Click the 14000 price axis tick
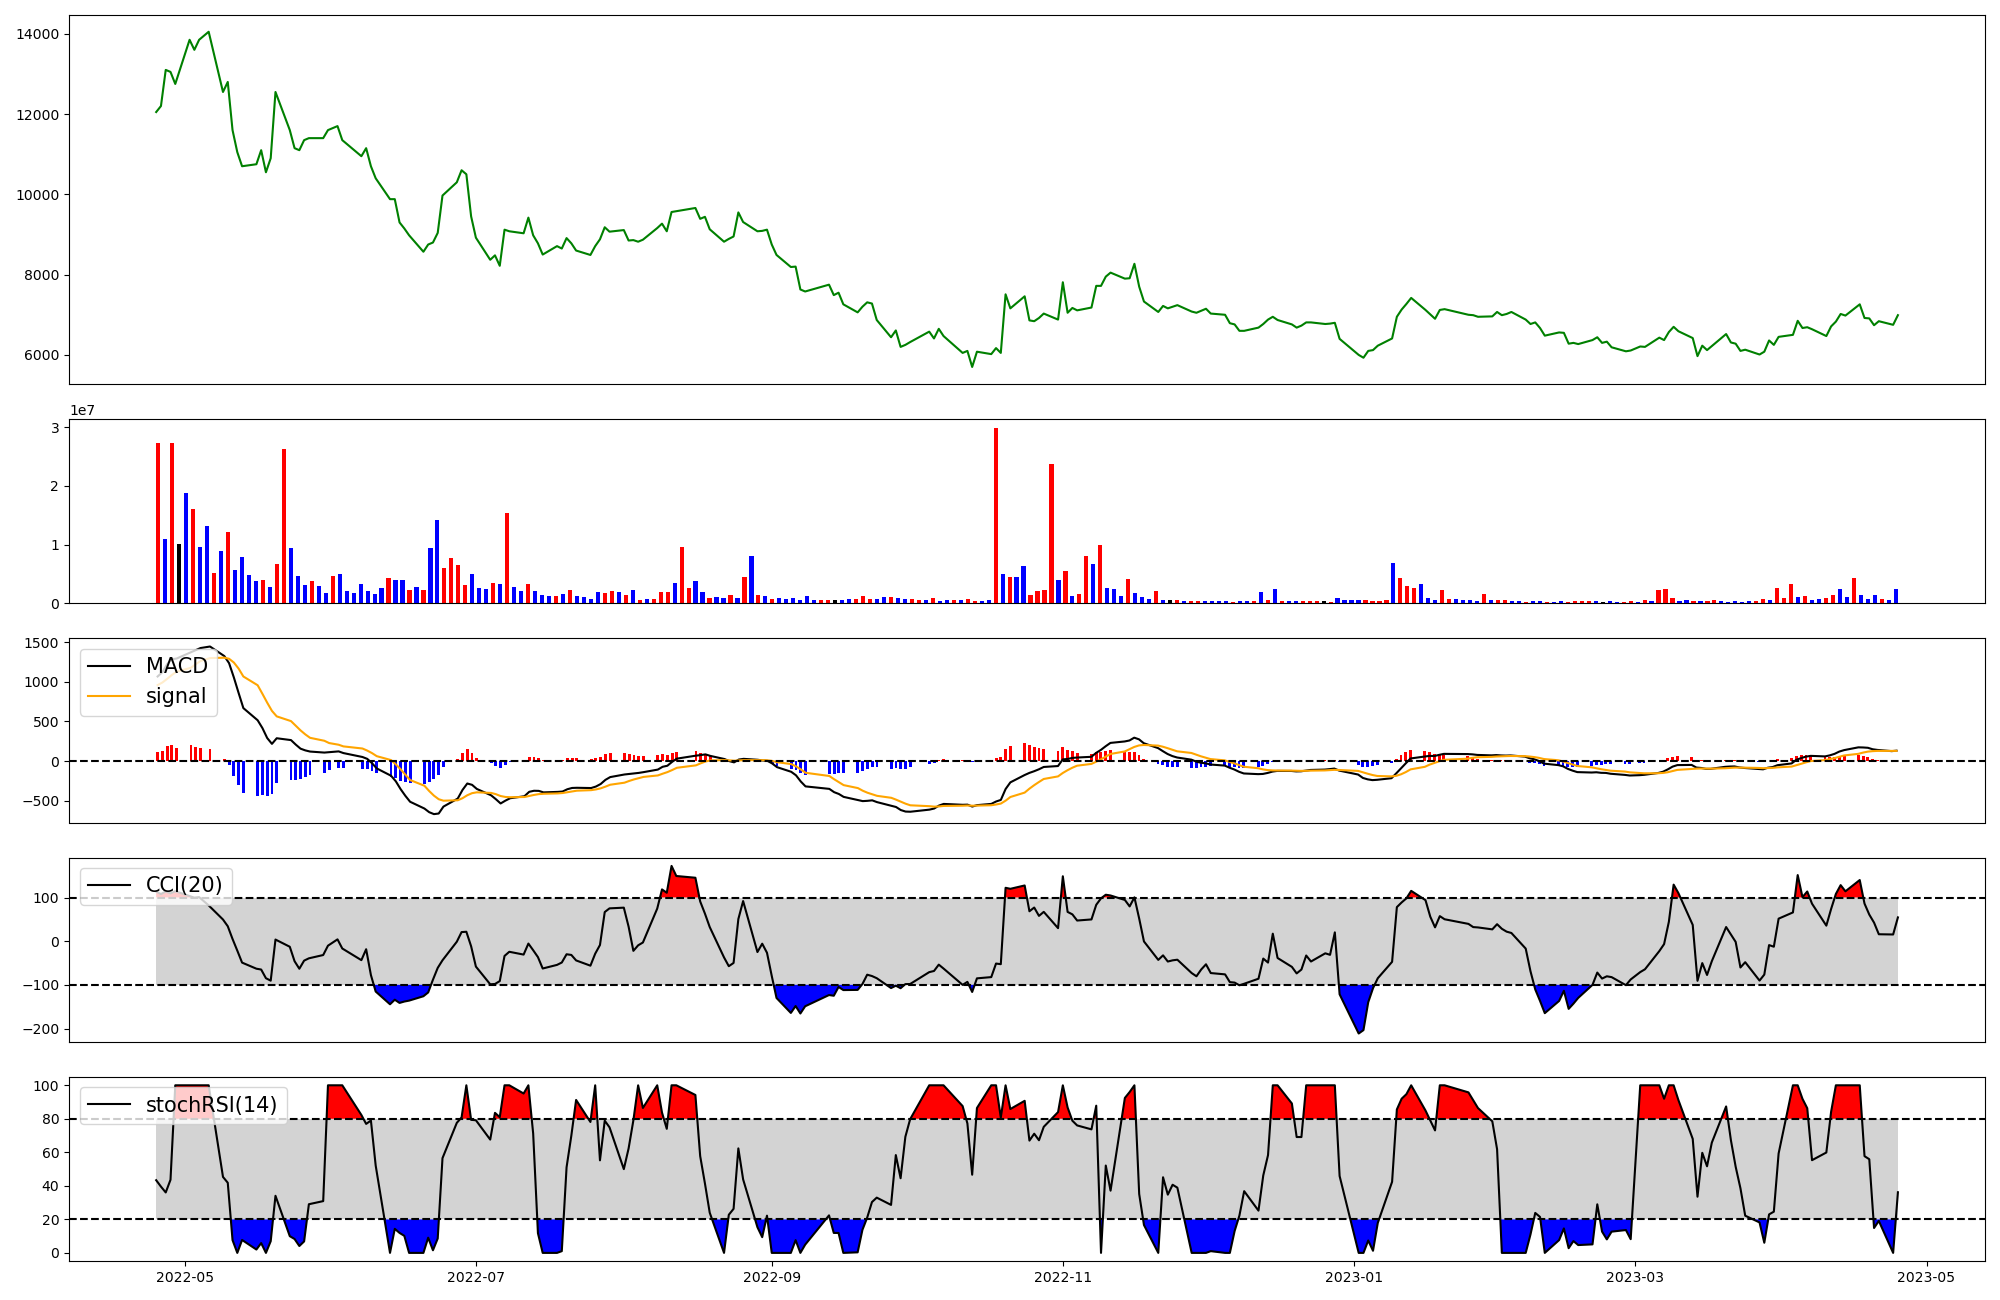This screenshot has width=2000, height=1300. (38, 35)
